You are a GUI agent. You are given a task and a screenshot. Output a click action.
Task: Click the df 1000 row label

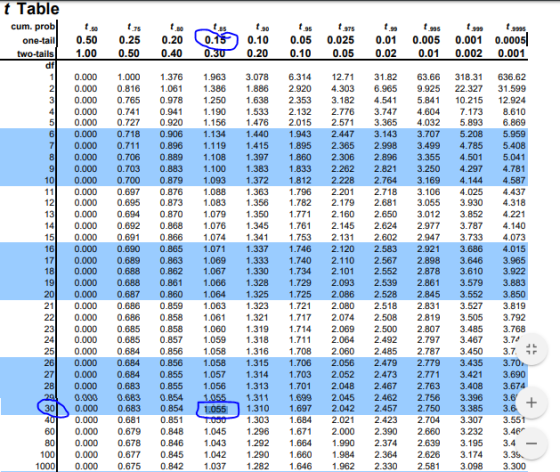pos(45,466)
